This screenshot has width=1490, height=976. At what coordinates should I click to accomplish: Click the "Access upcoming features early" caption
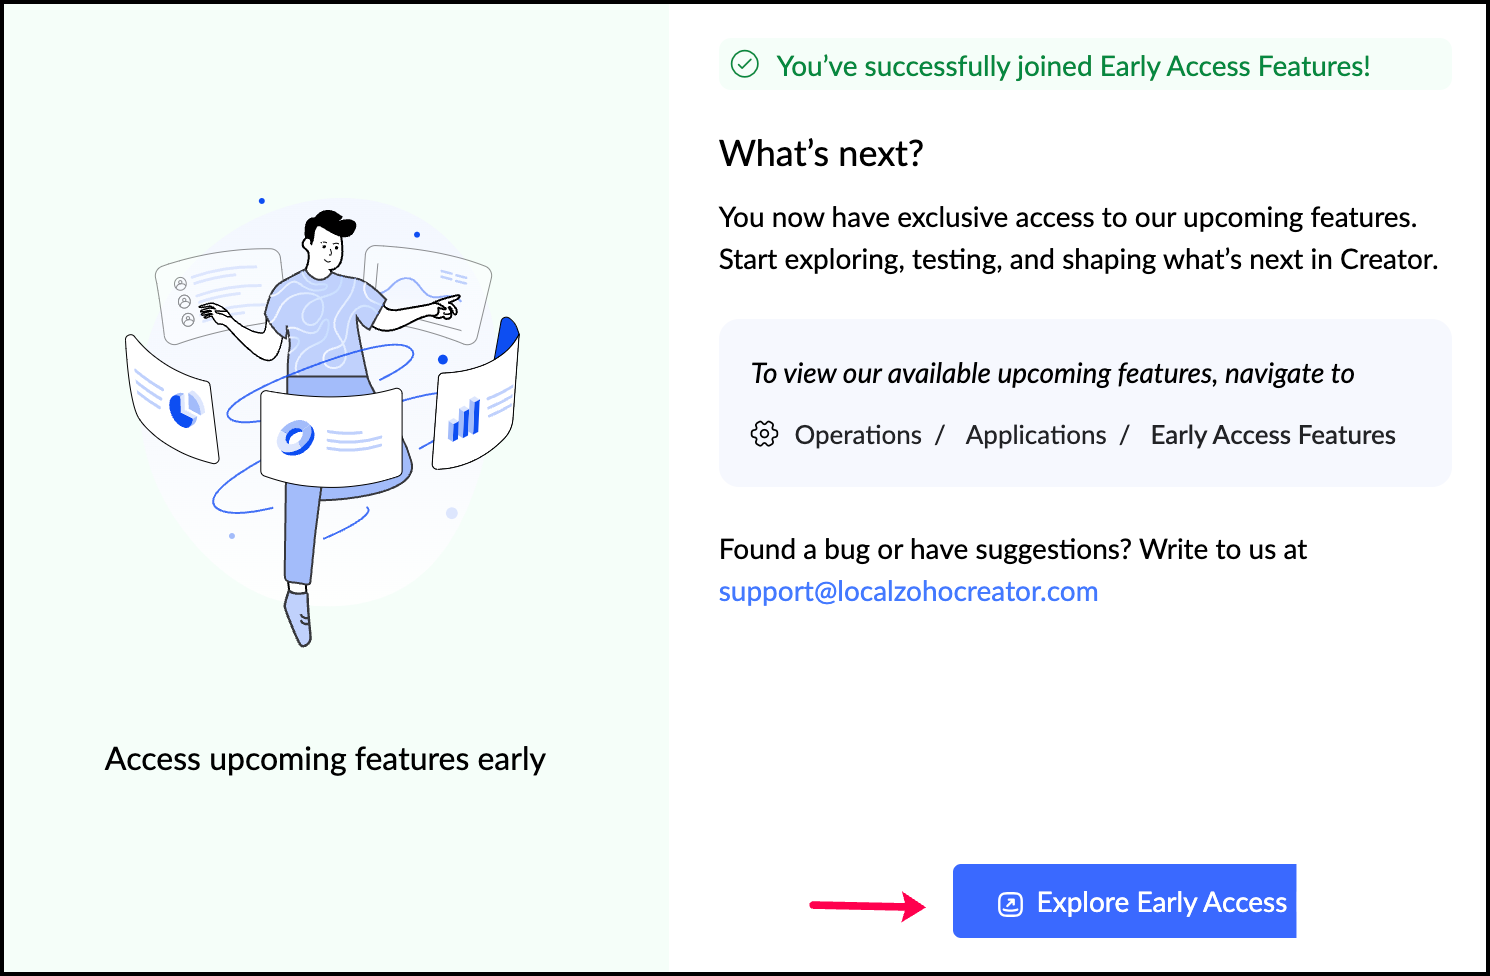pos(325,760)
